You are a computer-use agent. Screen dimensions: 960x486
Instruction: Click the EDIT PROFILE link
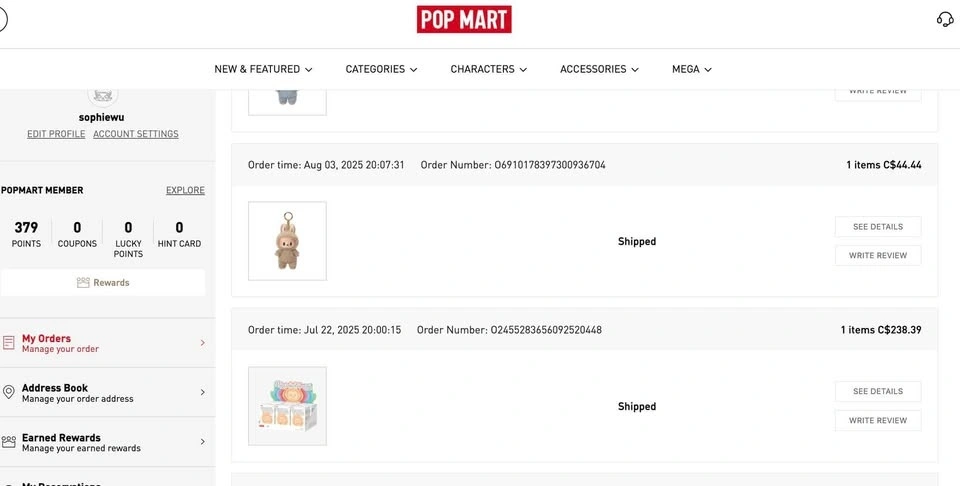tap(56, 134)
